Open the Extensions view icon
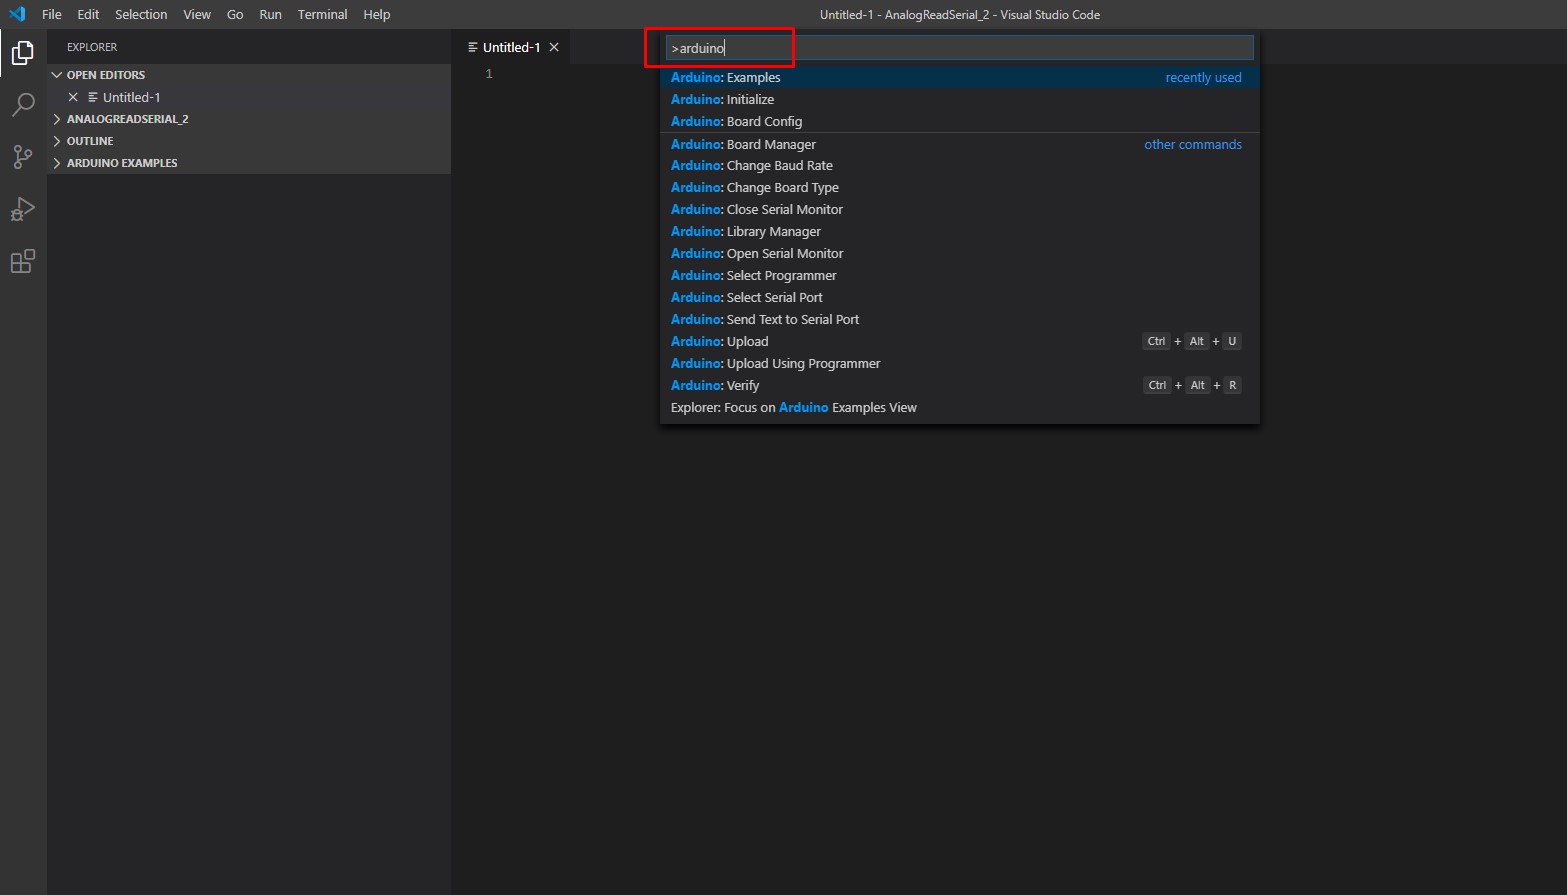The height and width of the screenshot is (895, 1567). click(x=22, y=261)
